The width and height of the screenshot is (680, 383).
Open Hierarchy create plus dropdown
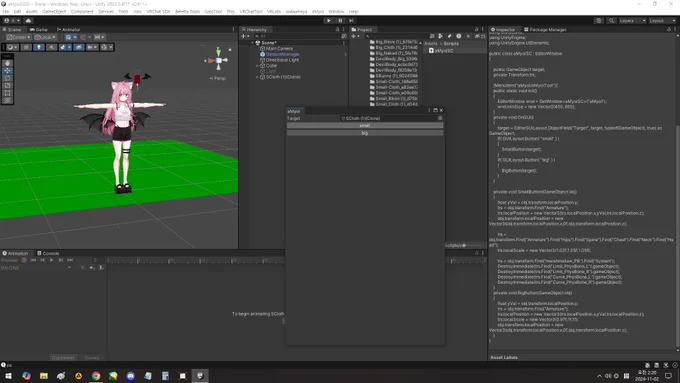pos(245,36)
